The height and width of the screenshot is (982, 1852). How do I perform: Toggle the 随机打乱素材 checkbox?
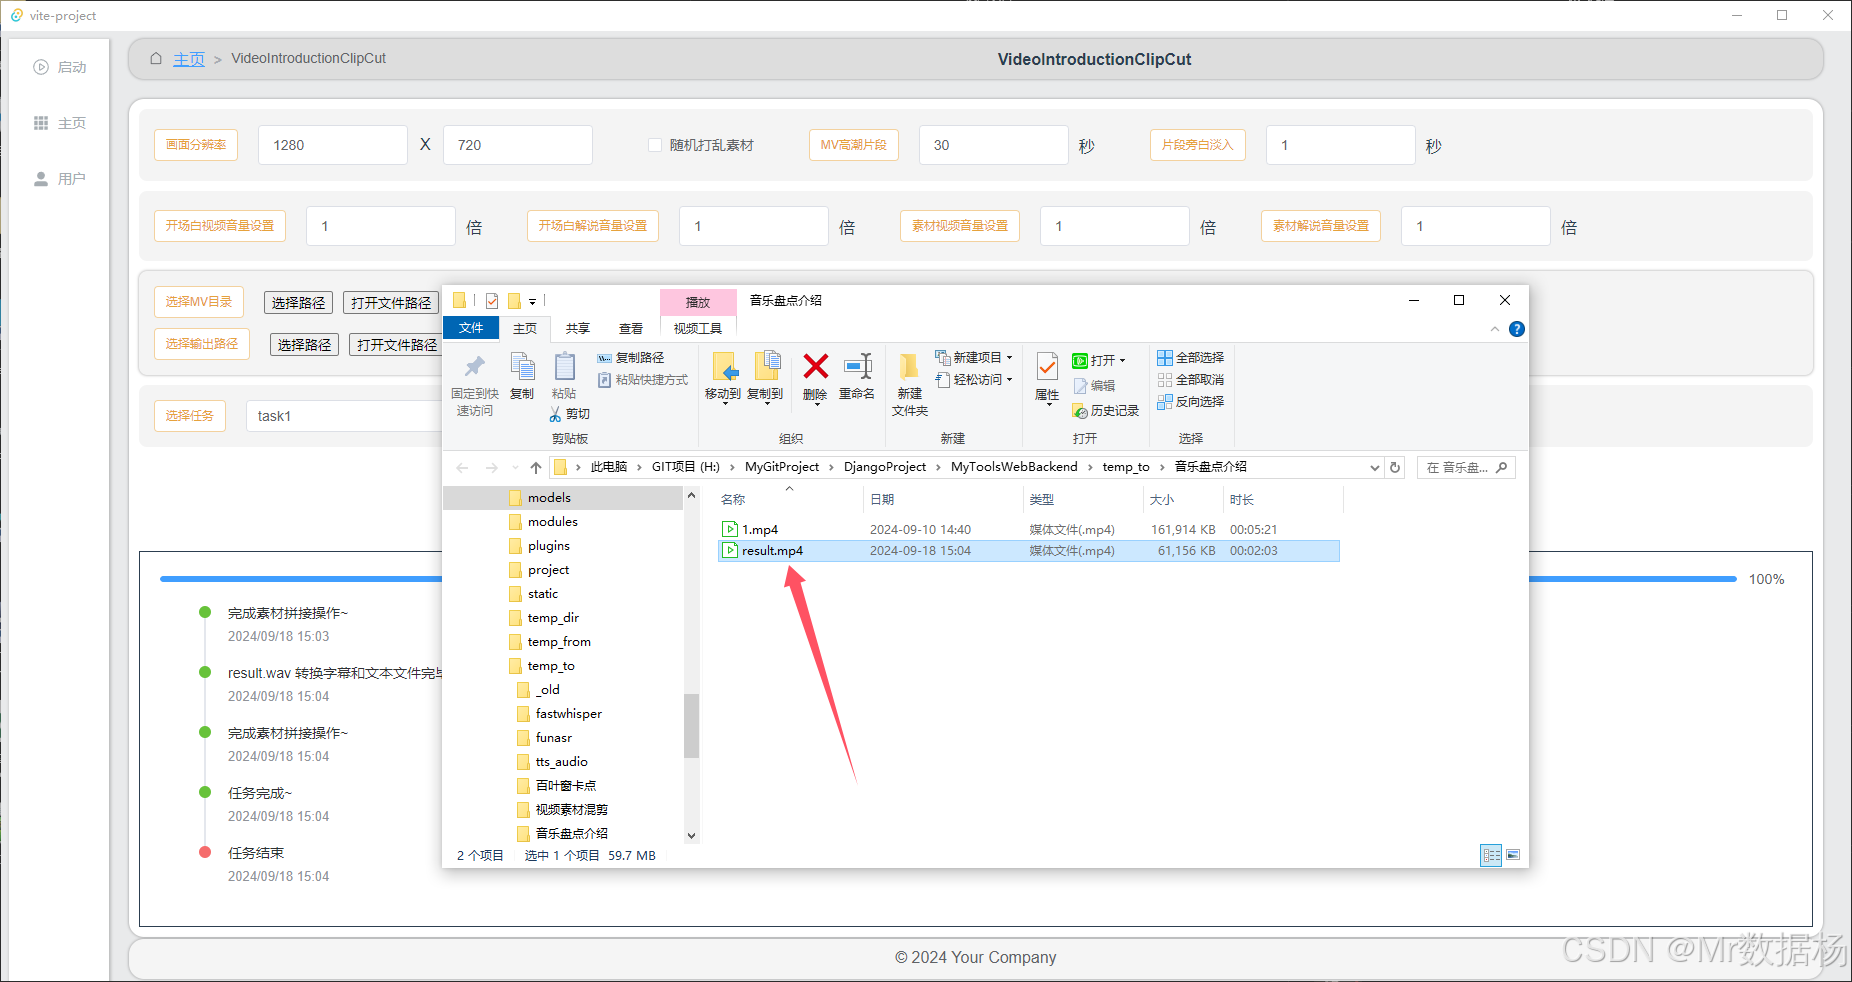(x=655, y=145)
